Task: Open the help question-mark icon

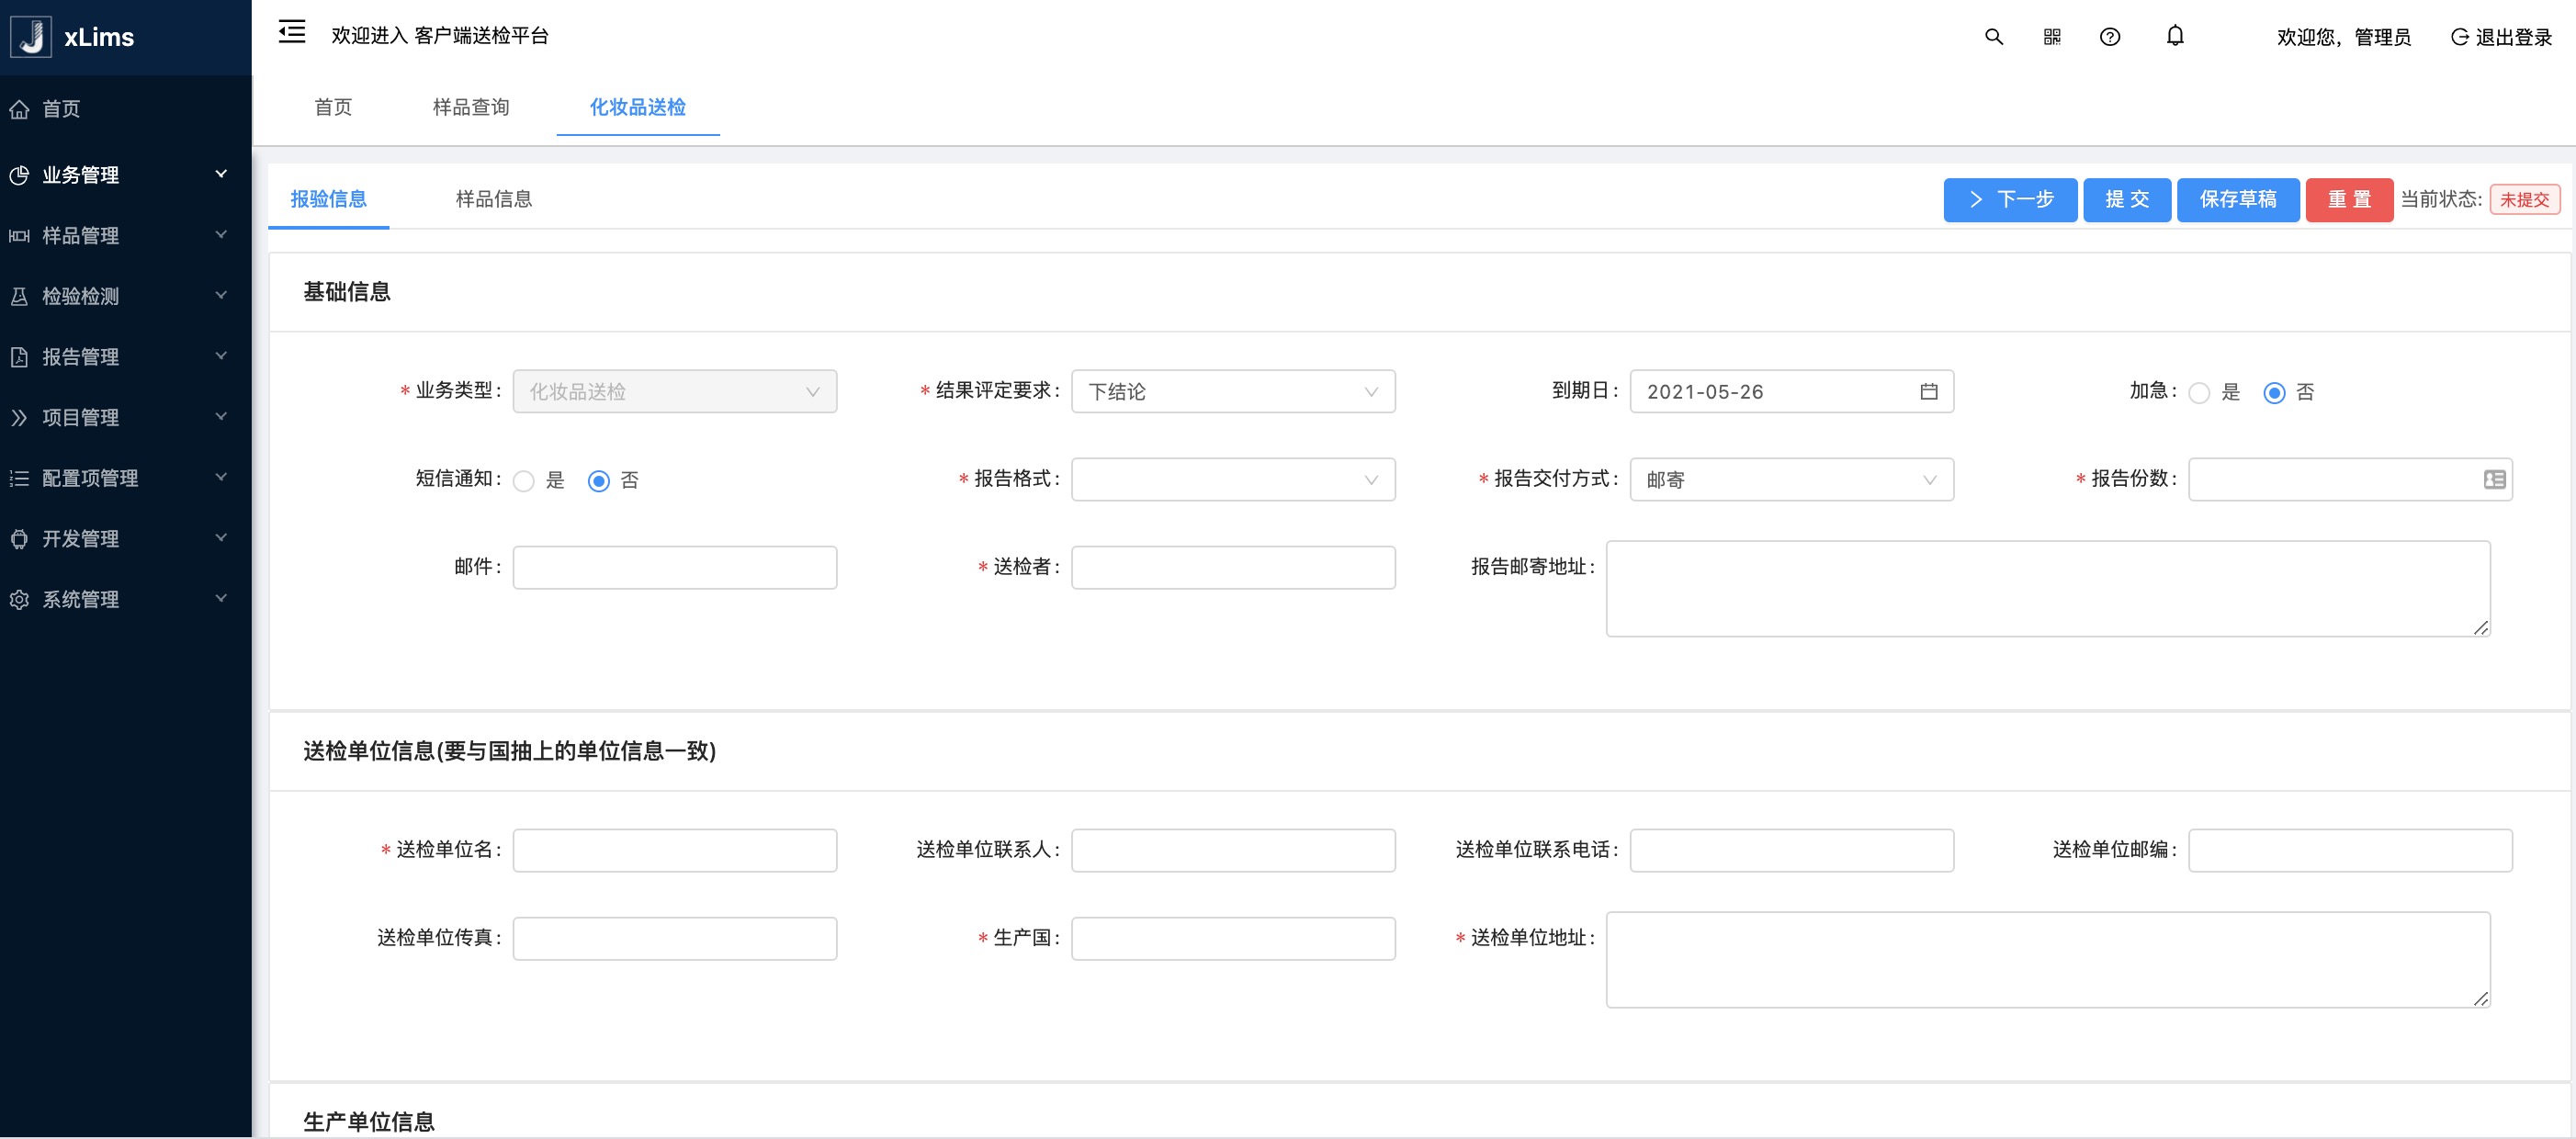Action: pyautogui.click(x=2109, y=37)
